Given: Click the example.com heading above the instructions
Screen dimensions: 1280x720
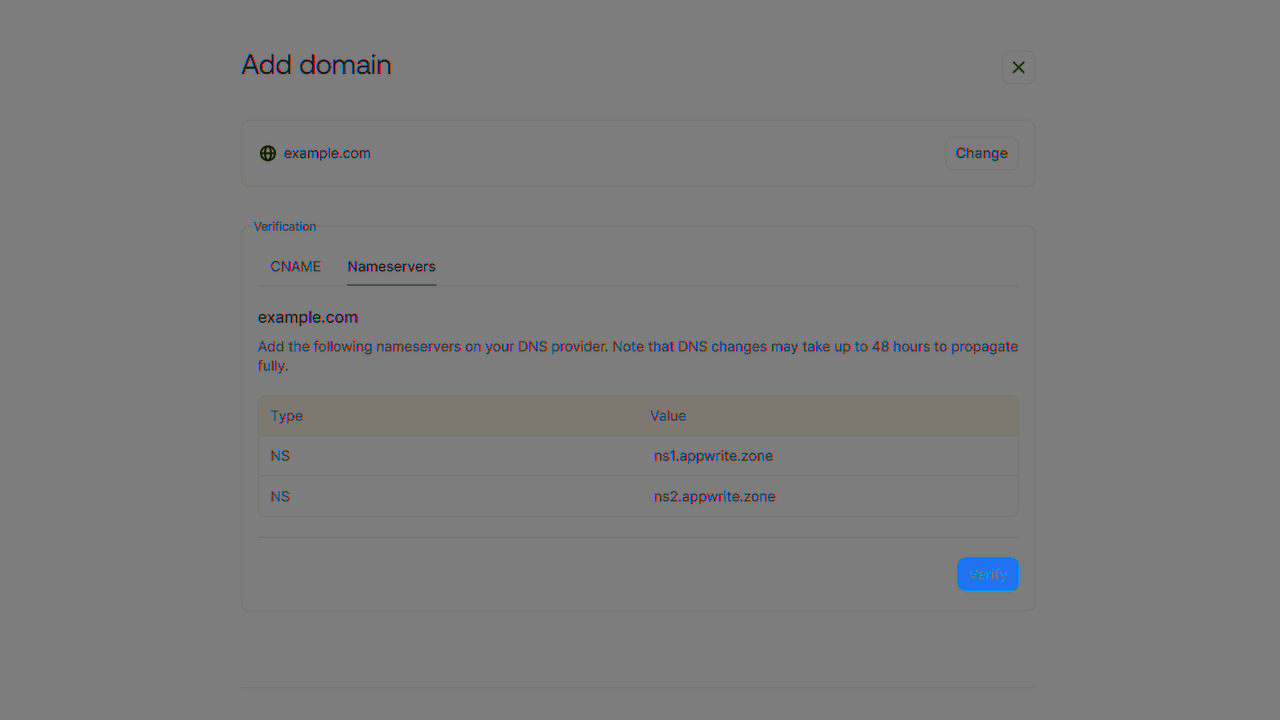Looking at the screenshot, I should [x=307, y=317].
